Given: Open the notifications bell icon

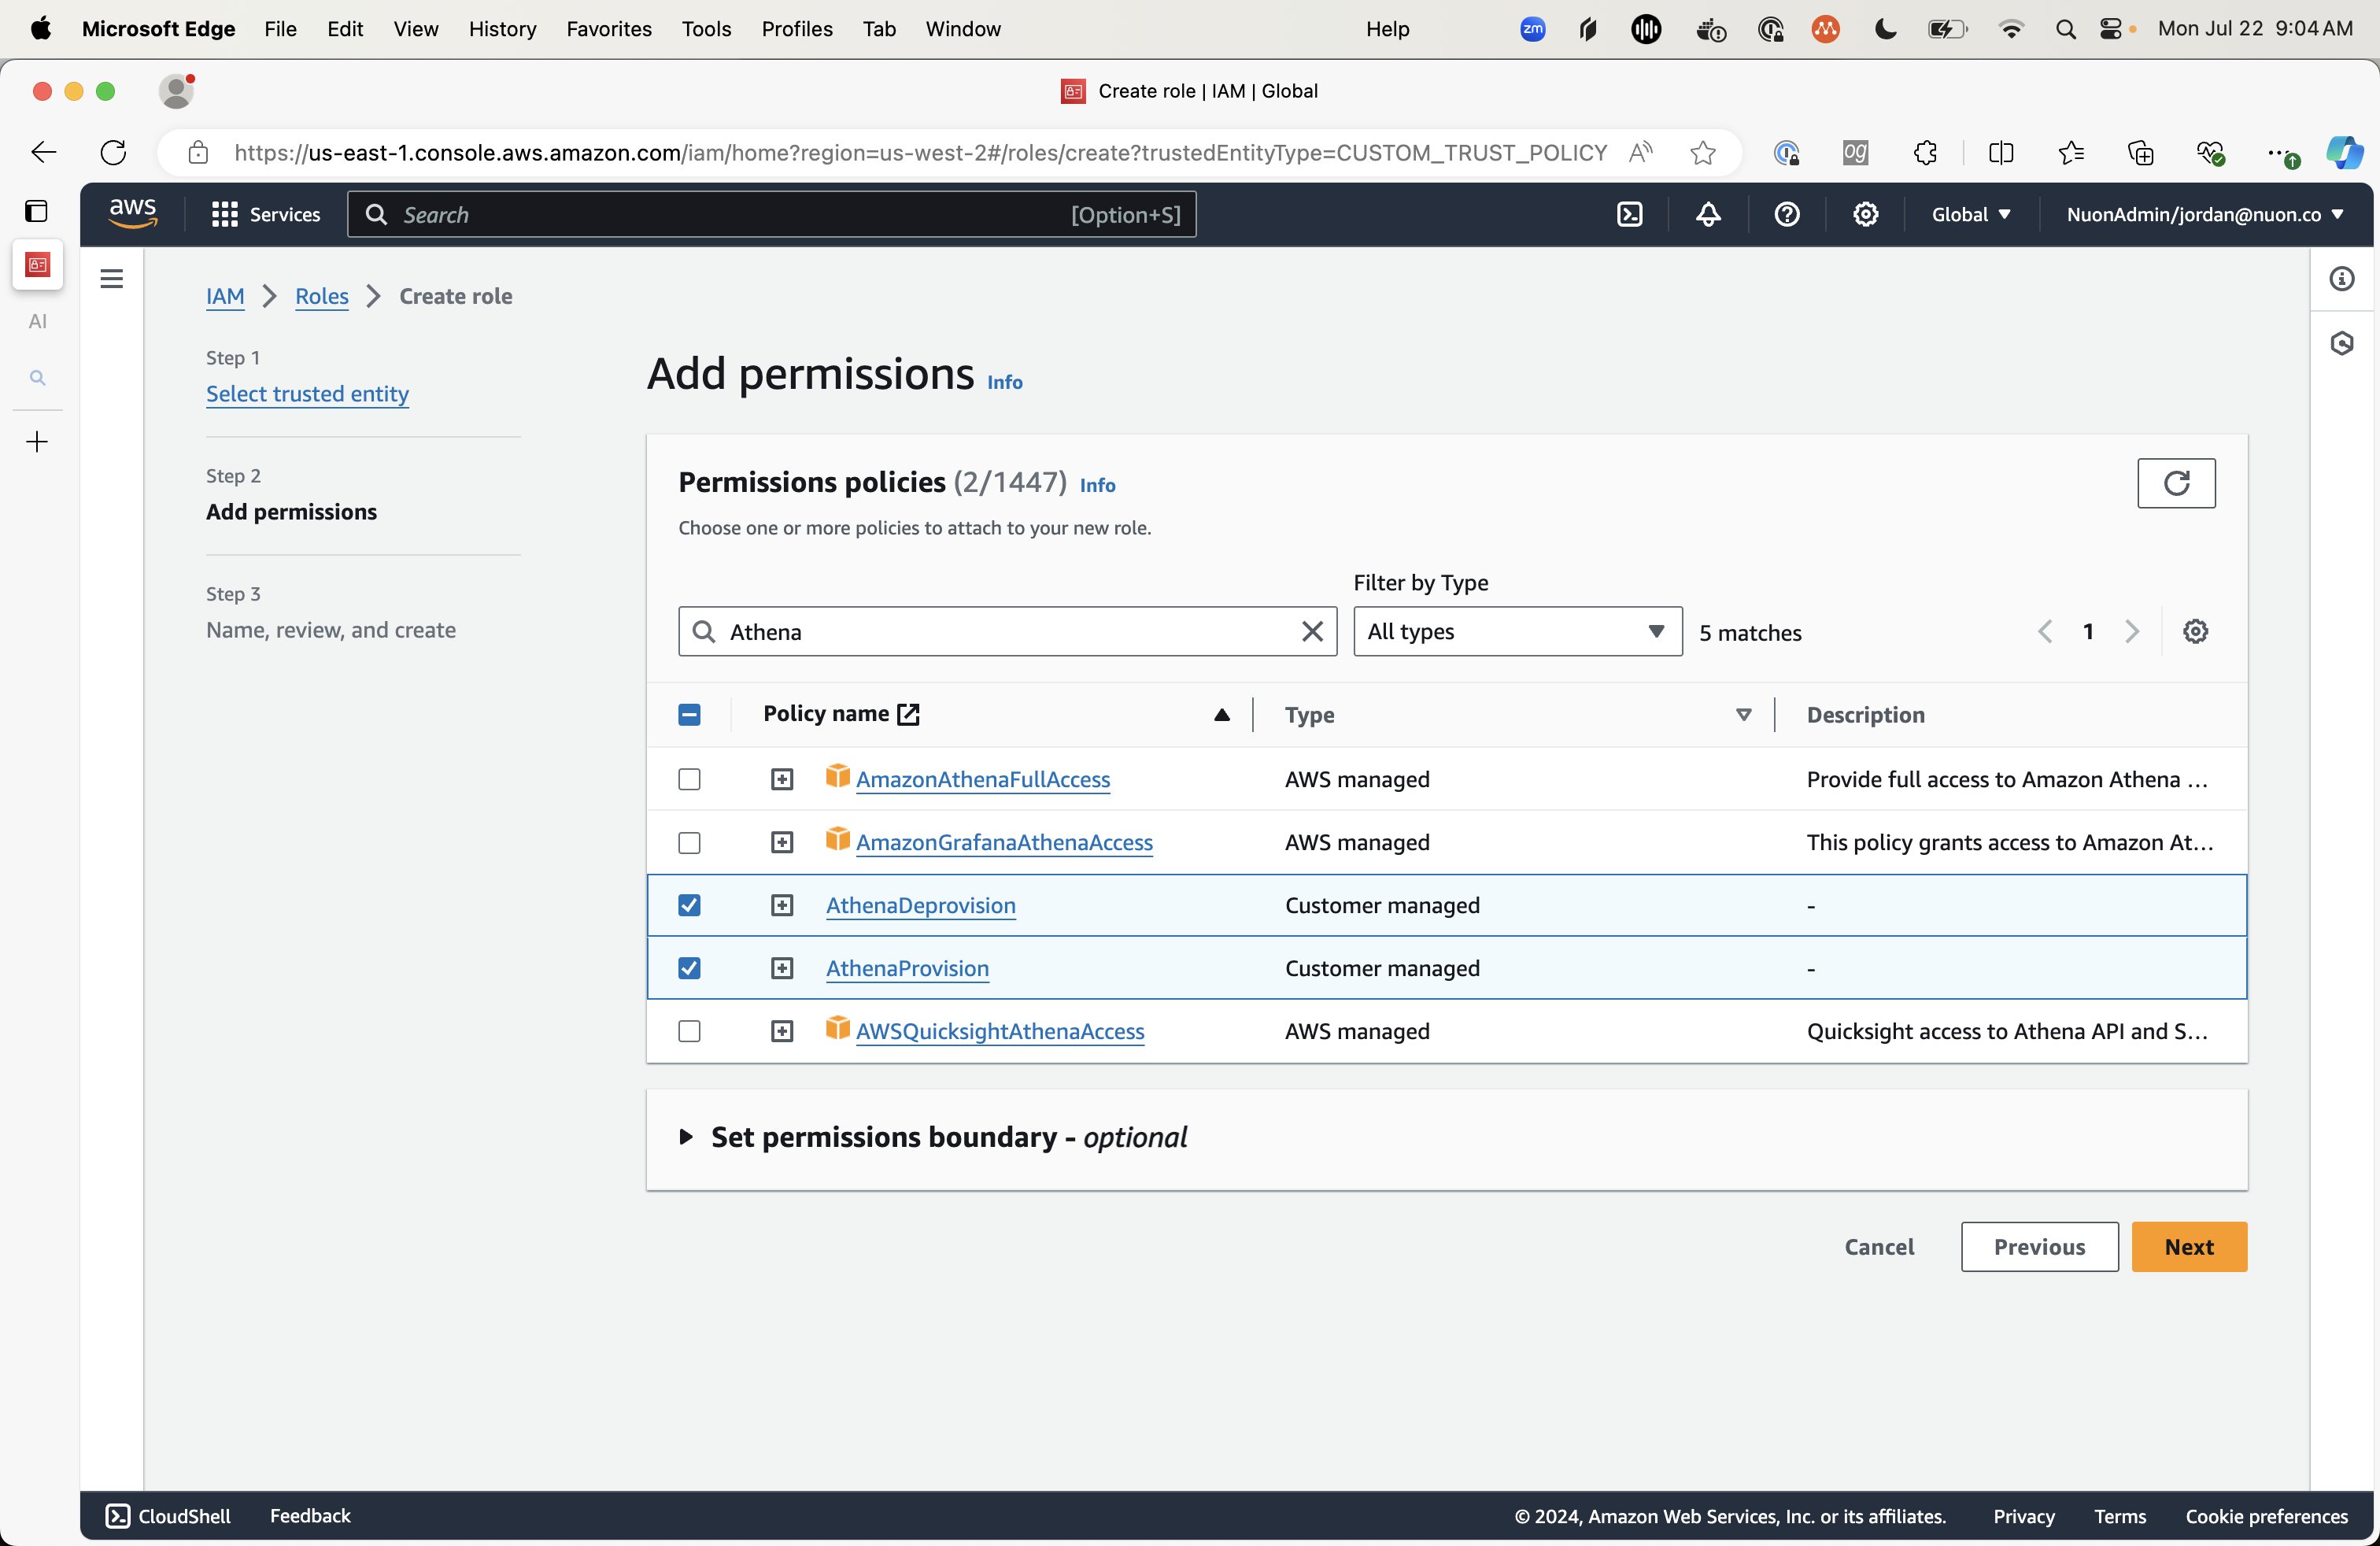Looking at the screenshot, I should (1708, 214).
